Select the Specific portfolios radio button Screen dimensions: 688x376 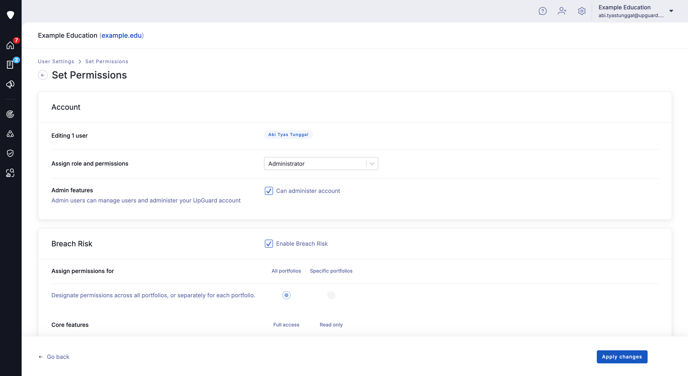click(331, 295)
